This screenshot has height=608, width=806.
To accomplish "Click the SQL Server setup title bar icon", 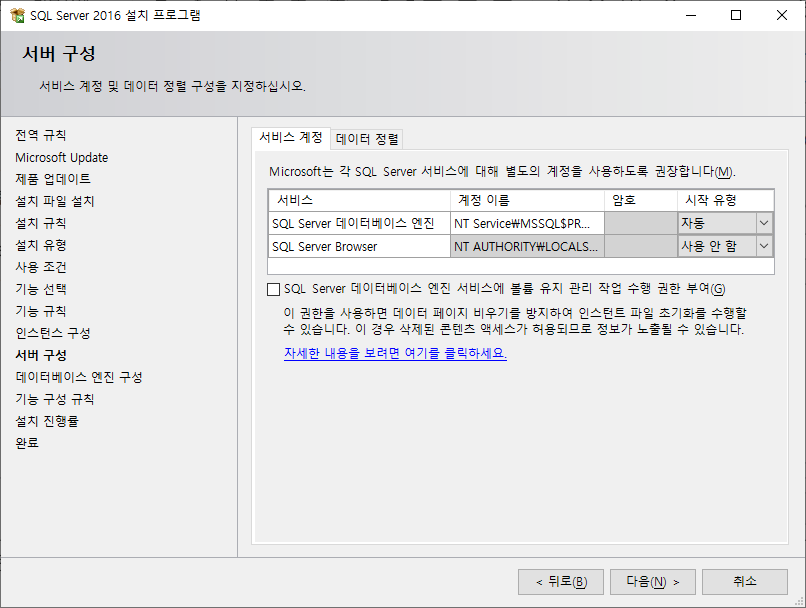I will point(17,15).
